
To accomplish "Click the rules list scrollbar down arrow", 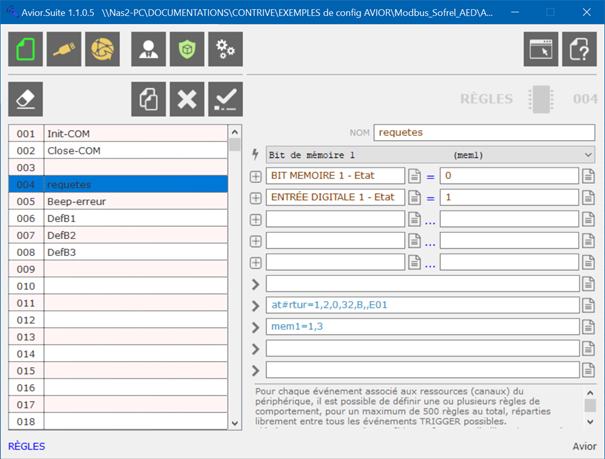I will pos(235,423).
